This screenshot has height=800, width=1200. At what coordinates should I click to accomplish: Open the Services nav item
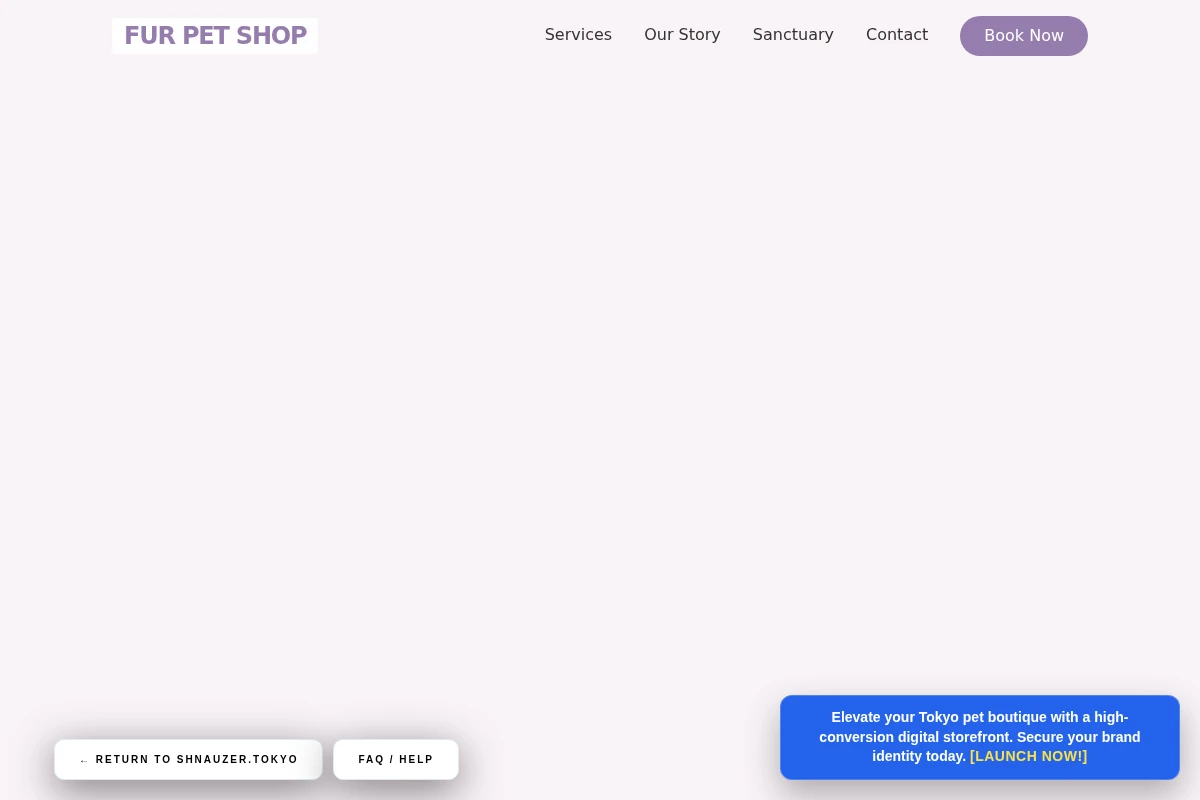578,35
